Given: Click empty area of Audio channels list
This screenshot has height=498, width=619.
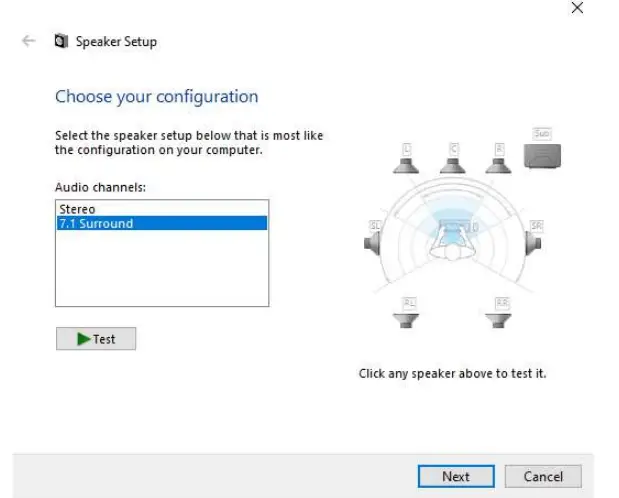Looking at the screenshot, I should 161,268.
